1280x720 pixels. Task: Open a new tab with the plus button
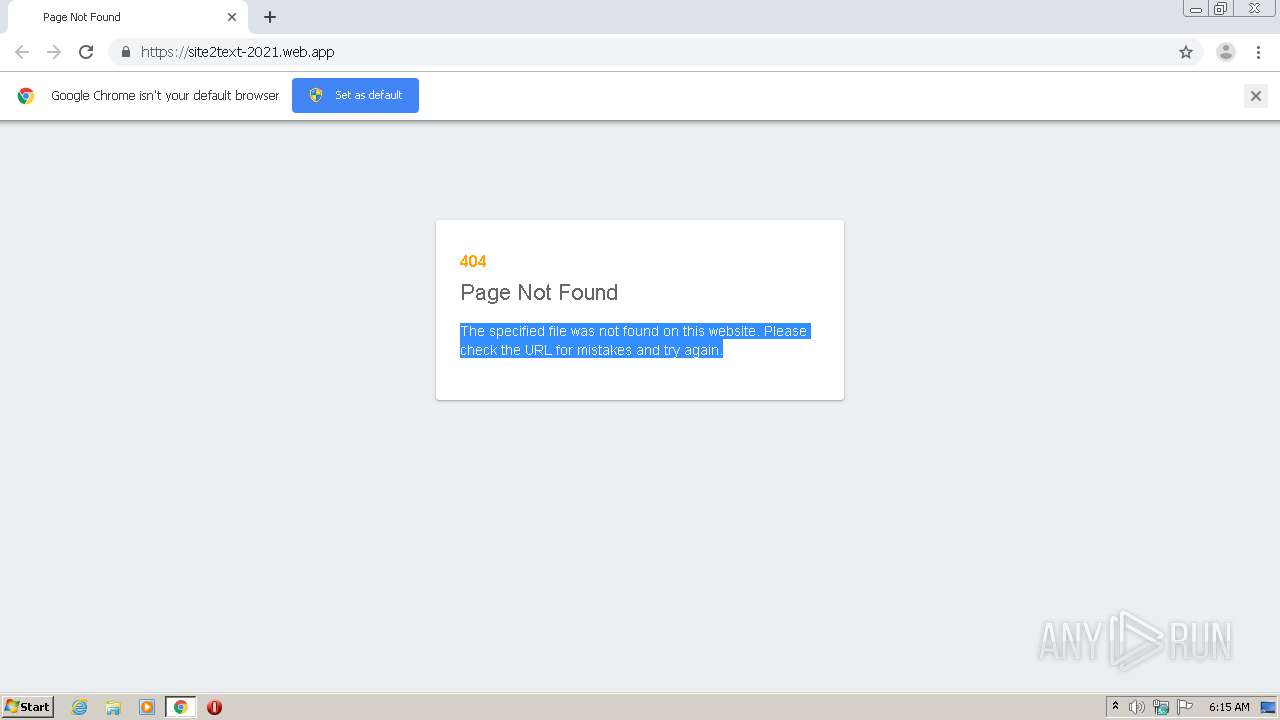270,17
